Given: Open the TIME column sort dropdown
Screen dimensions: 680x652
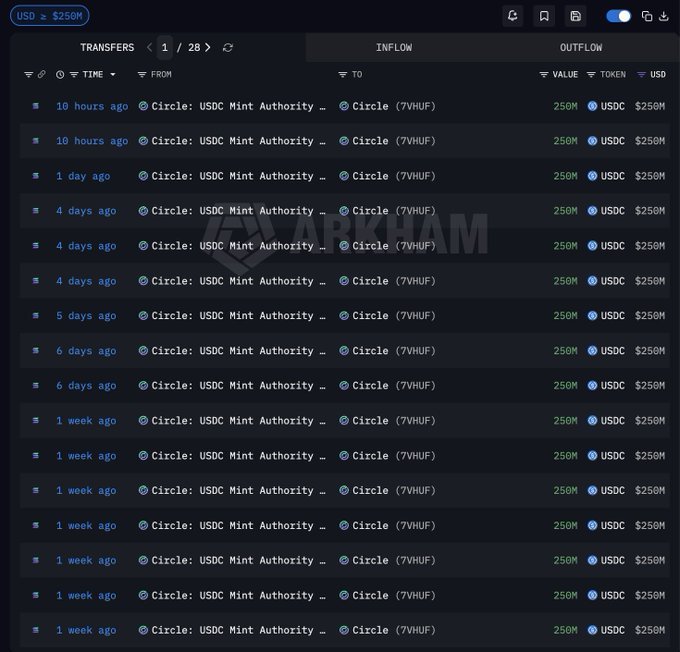Looking at the screenshot, I should click(113, 75).
